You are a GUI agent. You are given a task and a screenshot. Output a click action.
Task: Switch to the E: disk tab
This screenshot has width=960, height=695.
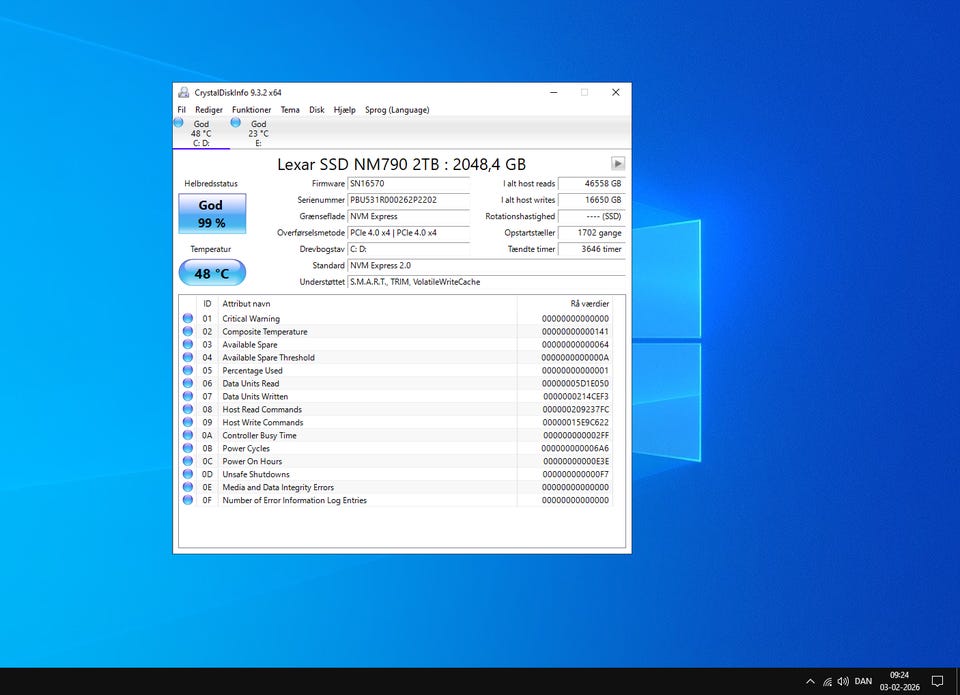coord(258,133)
